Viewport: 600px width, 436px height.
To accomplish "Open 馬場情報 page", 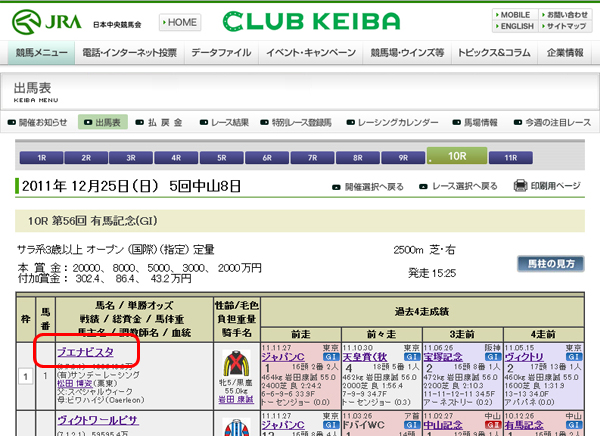I will coord(475,122).
